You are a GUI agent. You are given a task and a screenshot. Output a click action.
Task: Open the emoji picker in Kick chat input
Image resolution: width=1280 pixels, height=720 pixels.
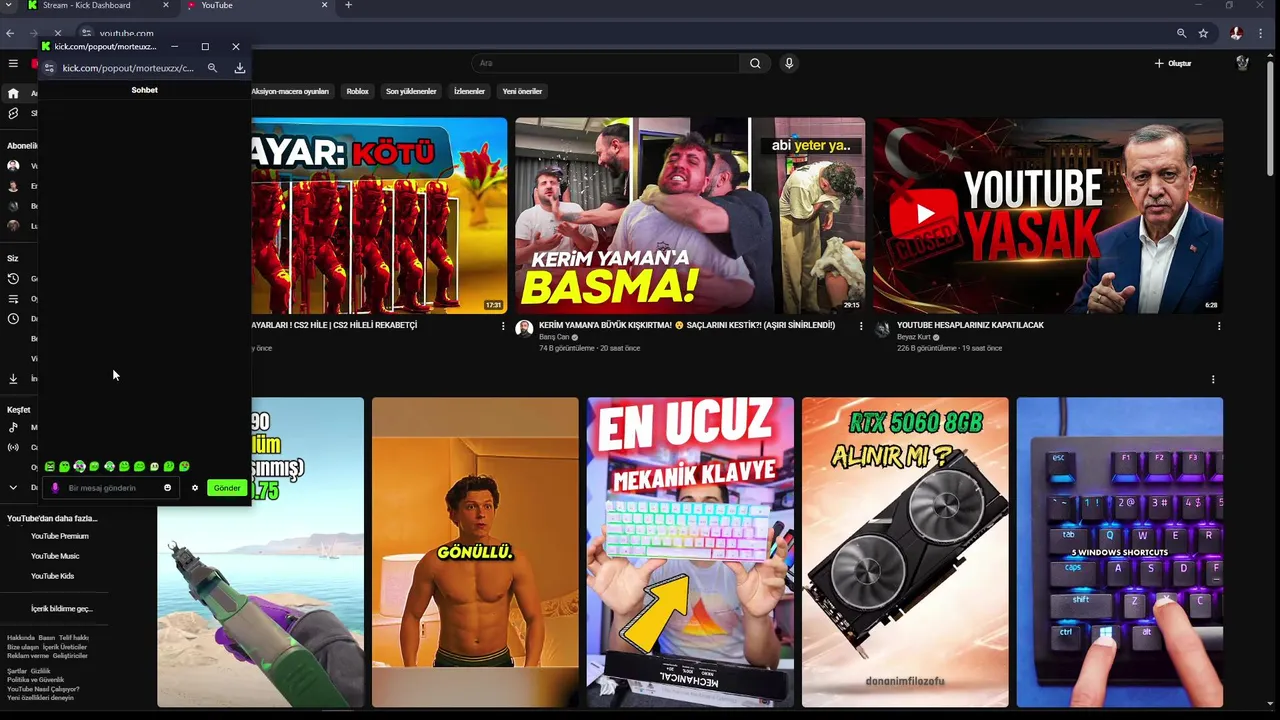pos(167,488)
